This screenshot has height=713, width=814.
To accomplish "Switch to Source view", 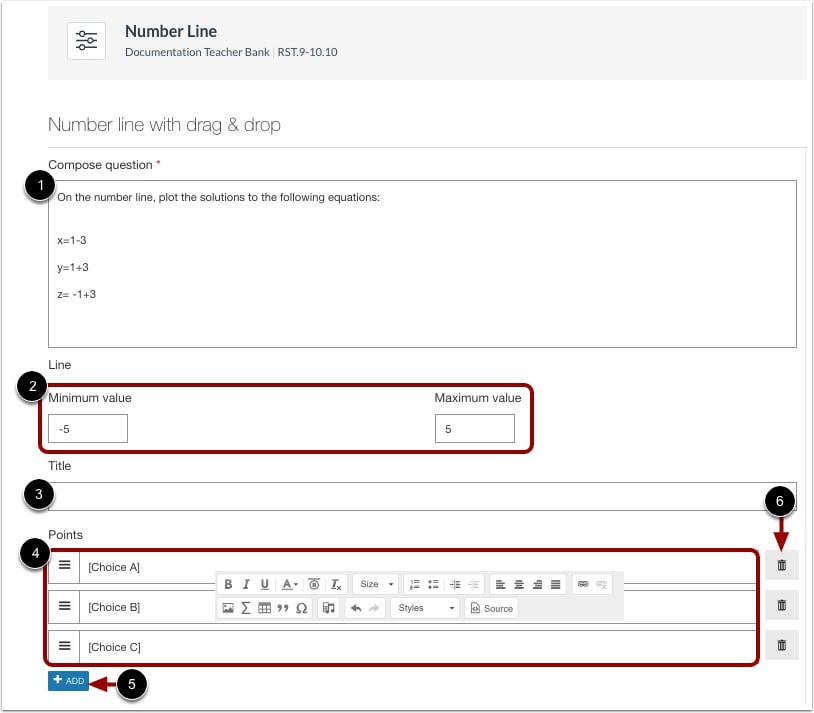I will pyautogui.click(x=492, y=608).
